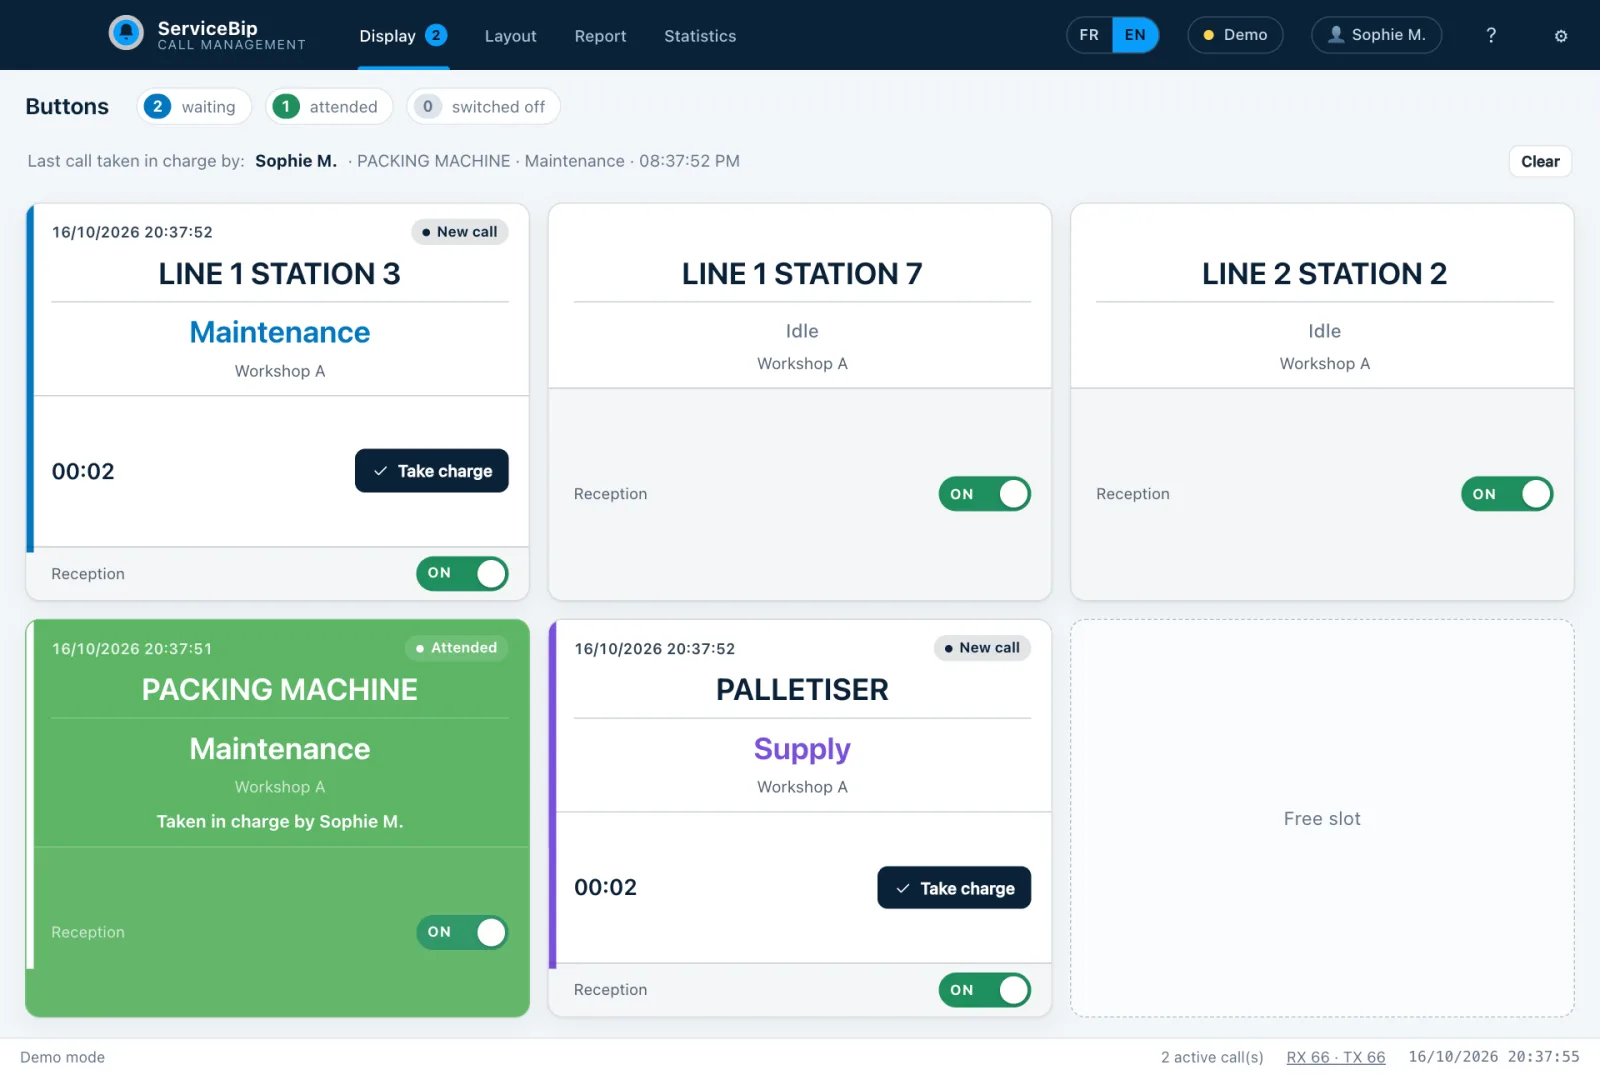The height and width of the screenshot is (1075, 1600).
Task: Filter by switched off buttons chip
Action: 483,107
